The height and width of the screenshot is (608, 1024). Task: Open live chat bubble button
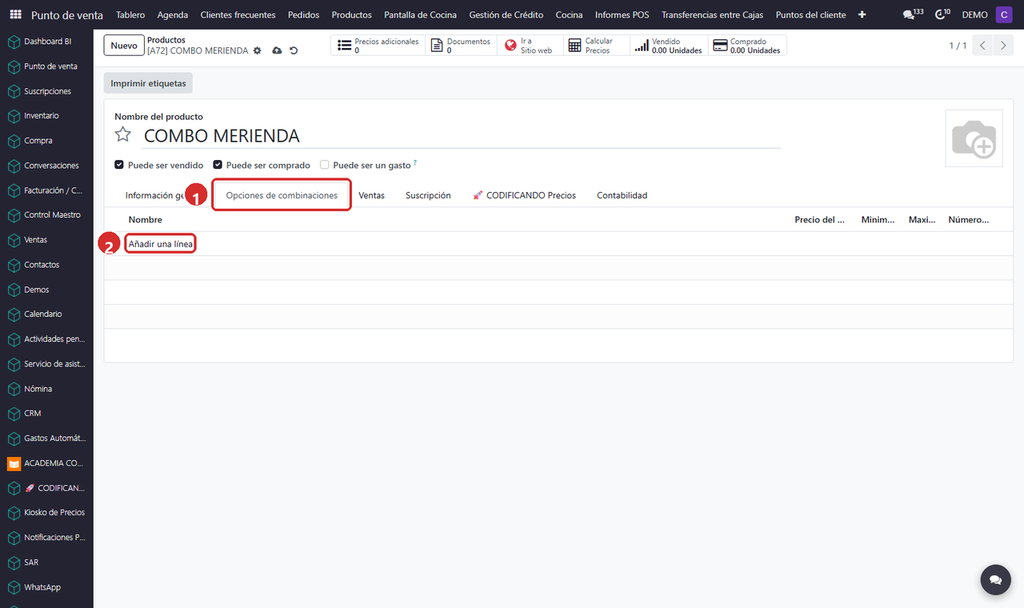click(995, 579)
